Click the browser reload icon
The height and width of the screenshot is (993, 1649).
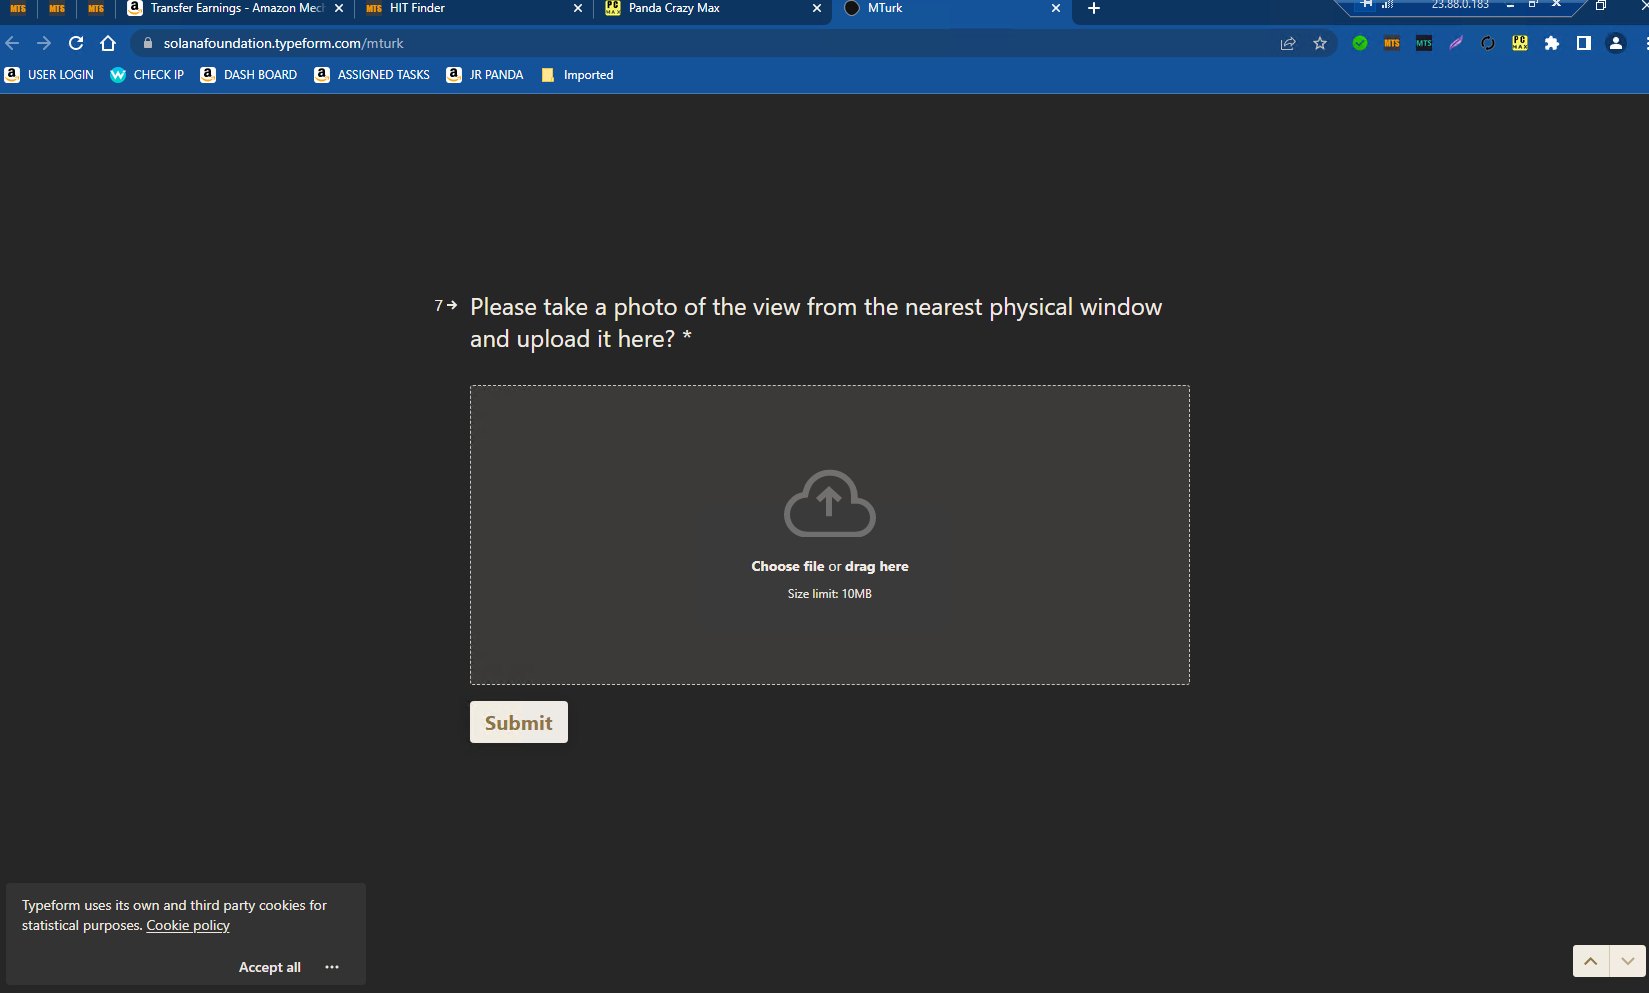click(x=76, y=43)
